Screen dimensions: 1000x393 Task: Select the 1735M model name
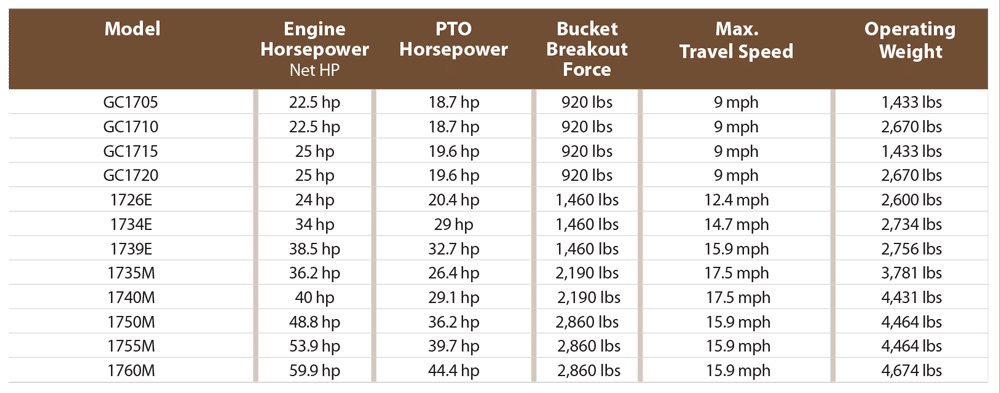pyautogui.click(x=131, y=272)
